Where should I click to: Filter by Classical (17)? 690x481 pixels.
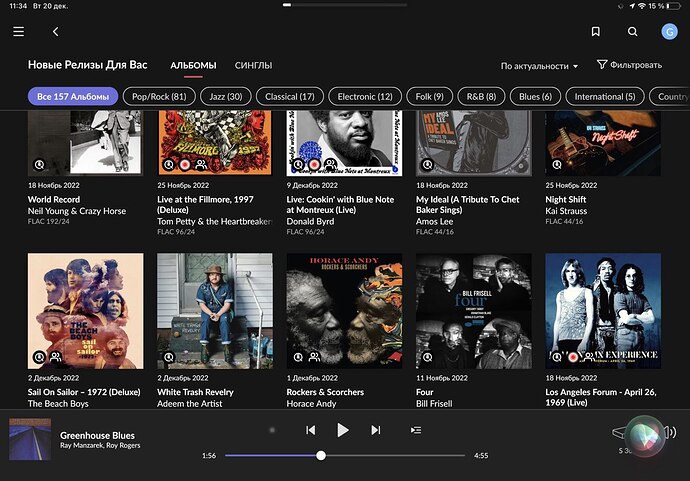290,96
